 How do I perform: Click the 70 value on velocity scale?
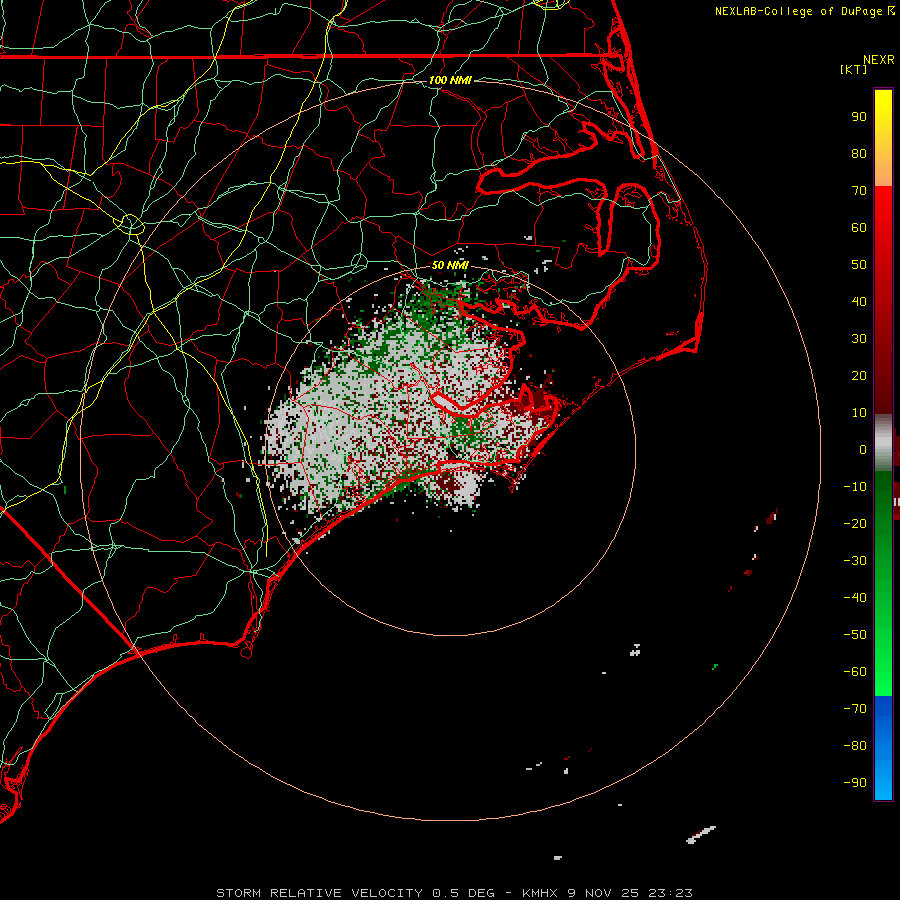(x=859, y=191)
